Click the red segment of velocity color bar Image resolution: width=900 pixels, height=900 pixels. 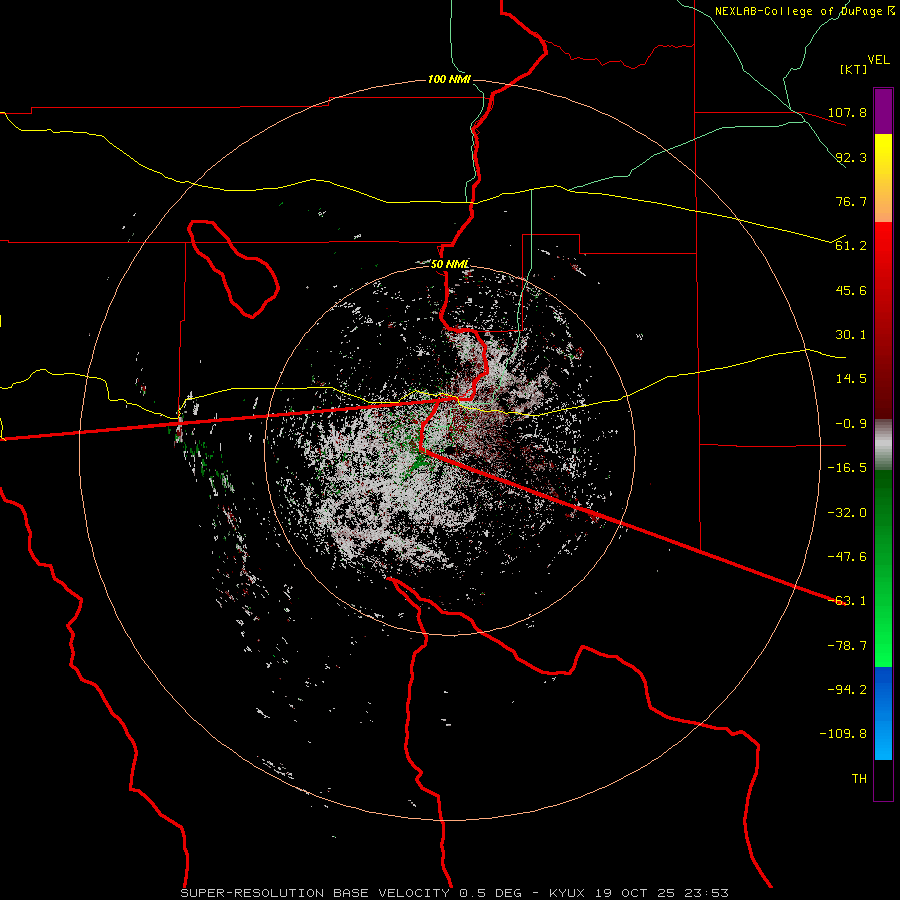coord(883,320)
